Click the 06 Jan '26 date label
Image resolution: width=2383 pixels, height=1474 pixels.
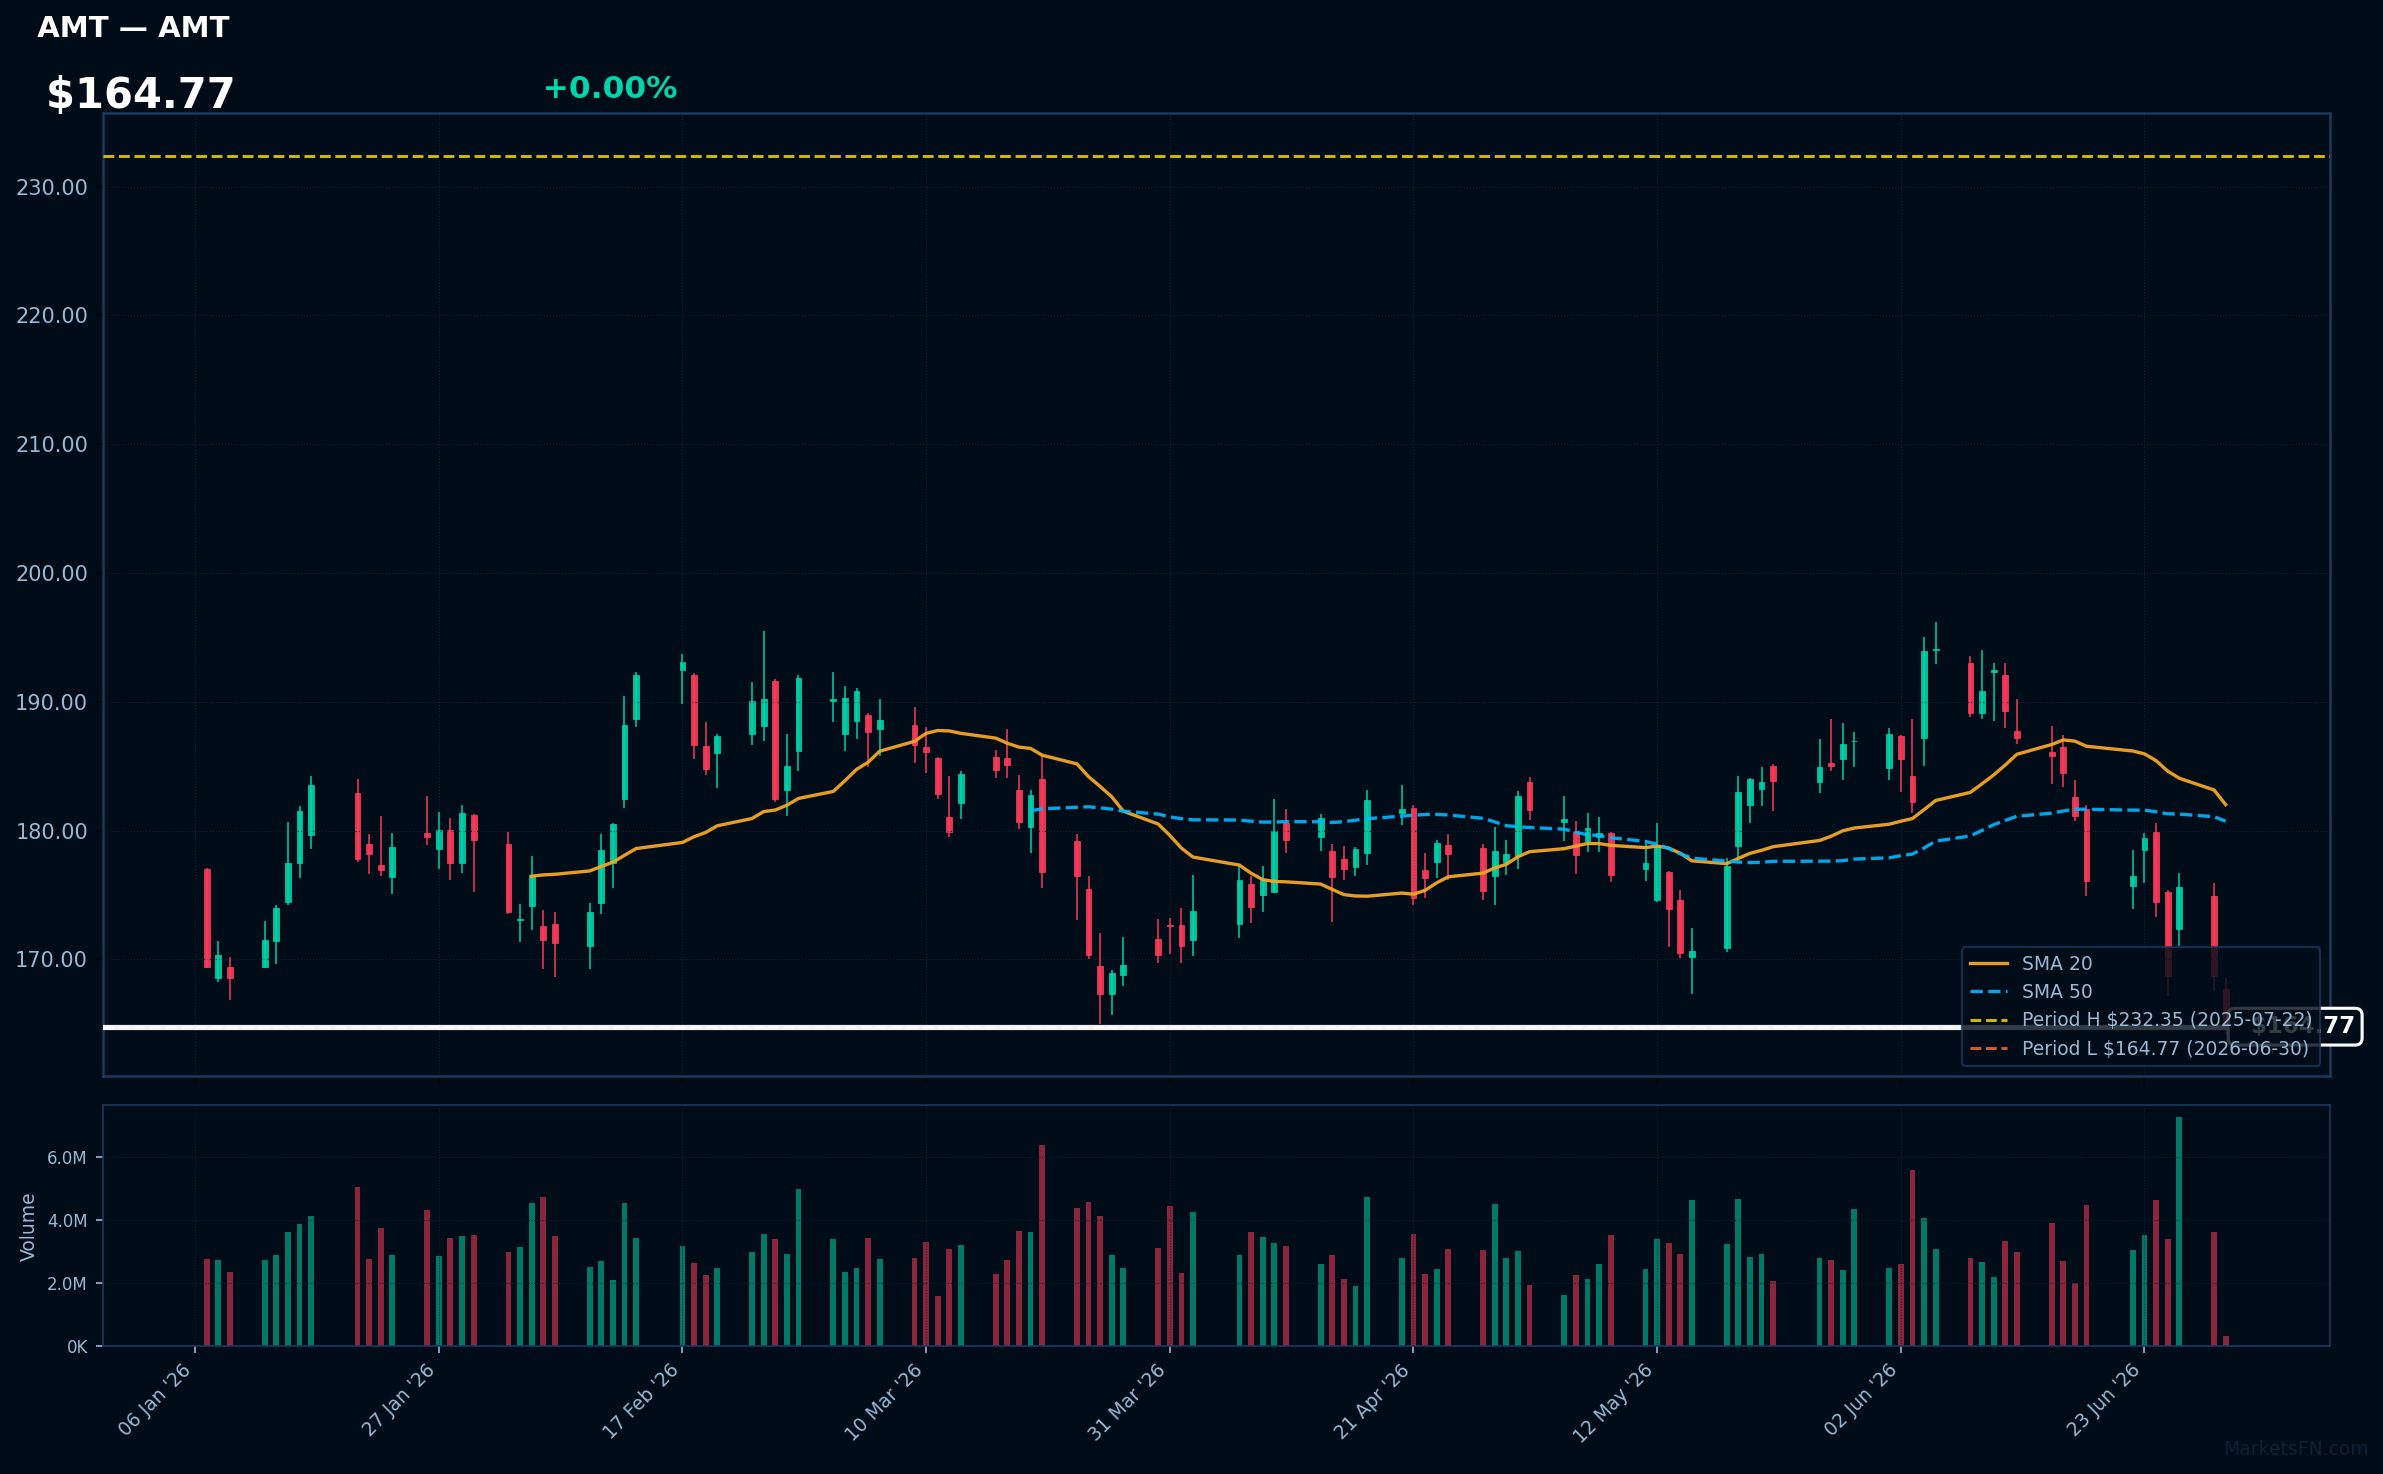pos(155,1400)
